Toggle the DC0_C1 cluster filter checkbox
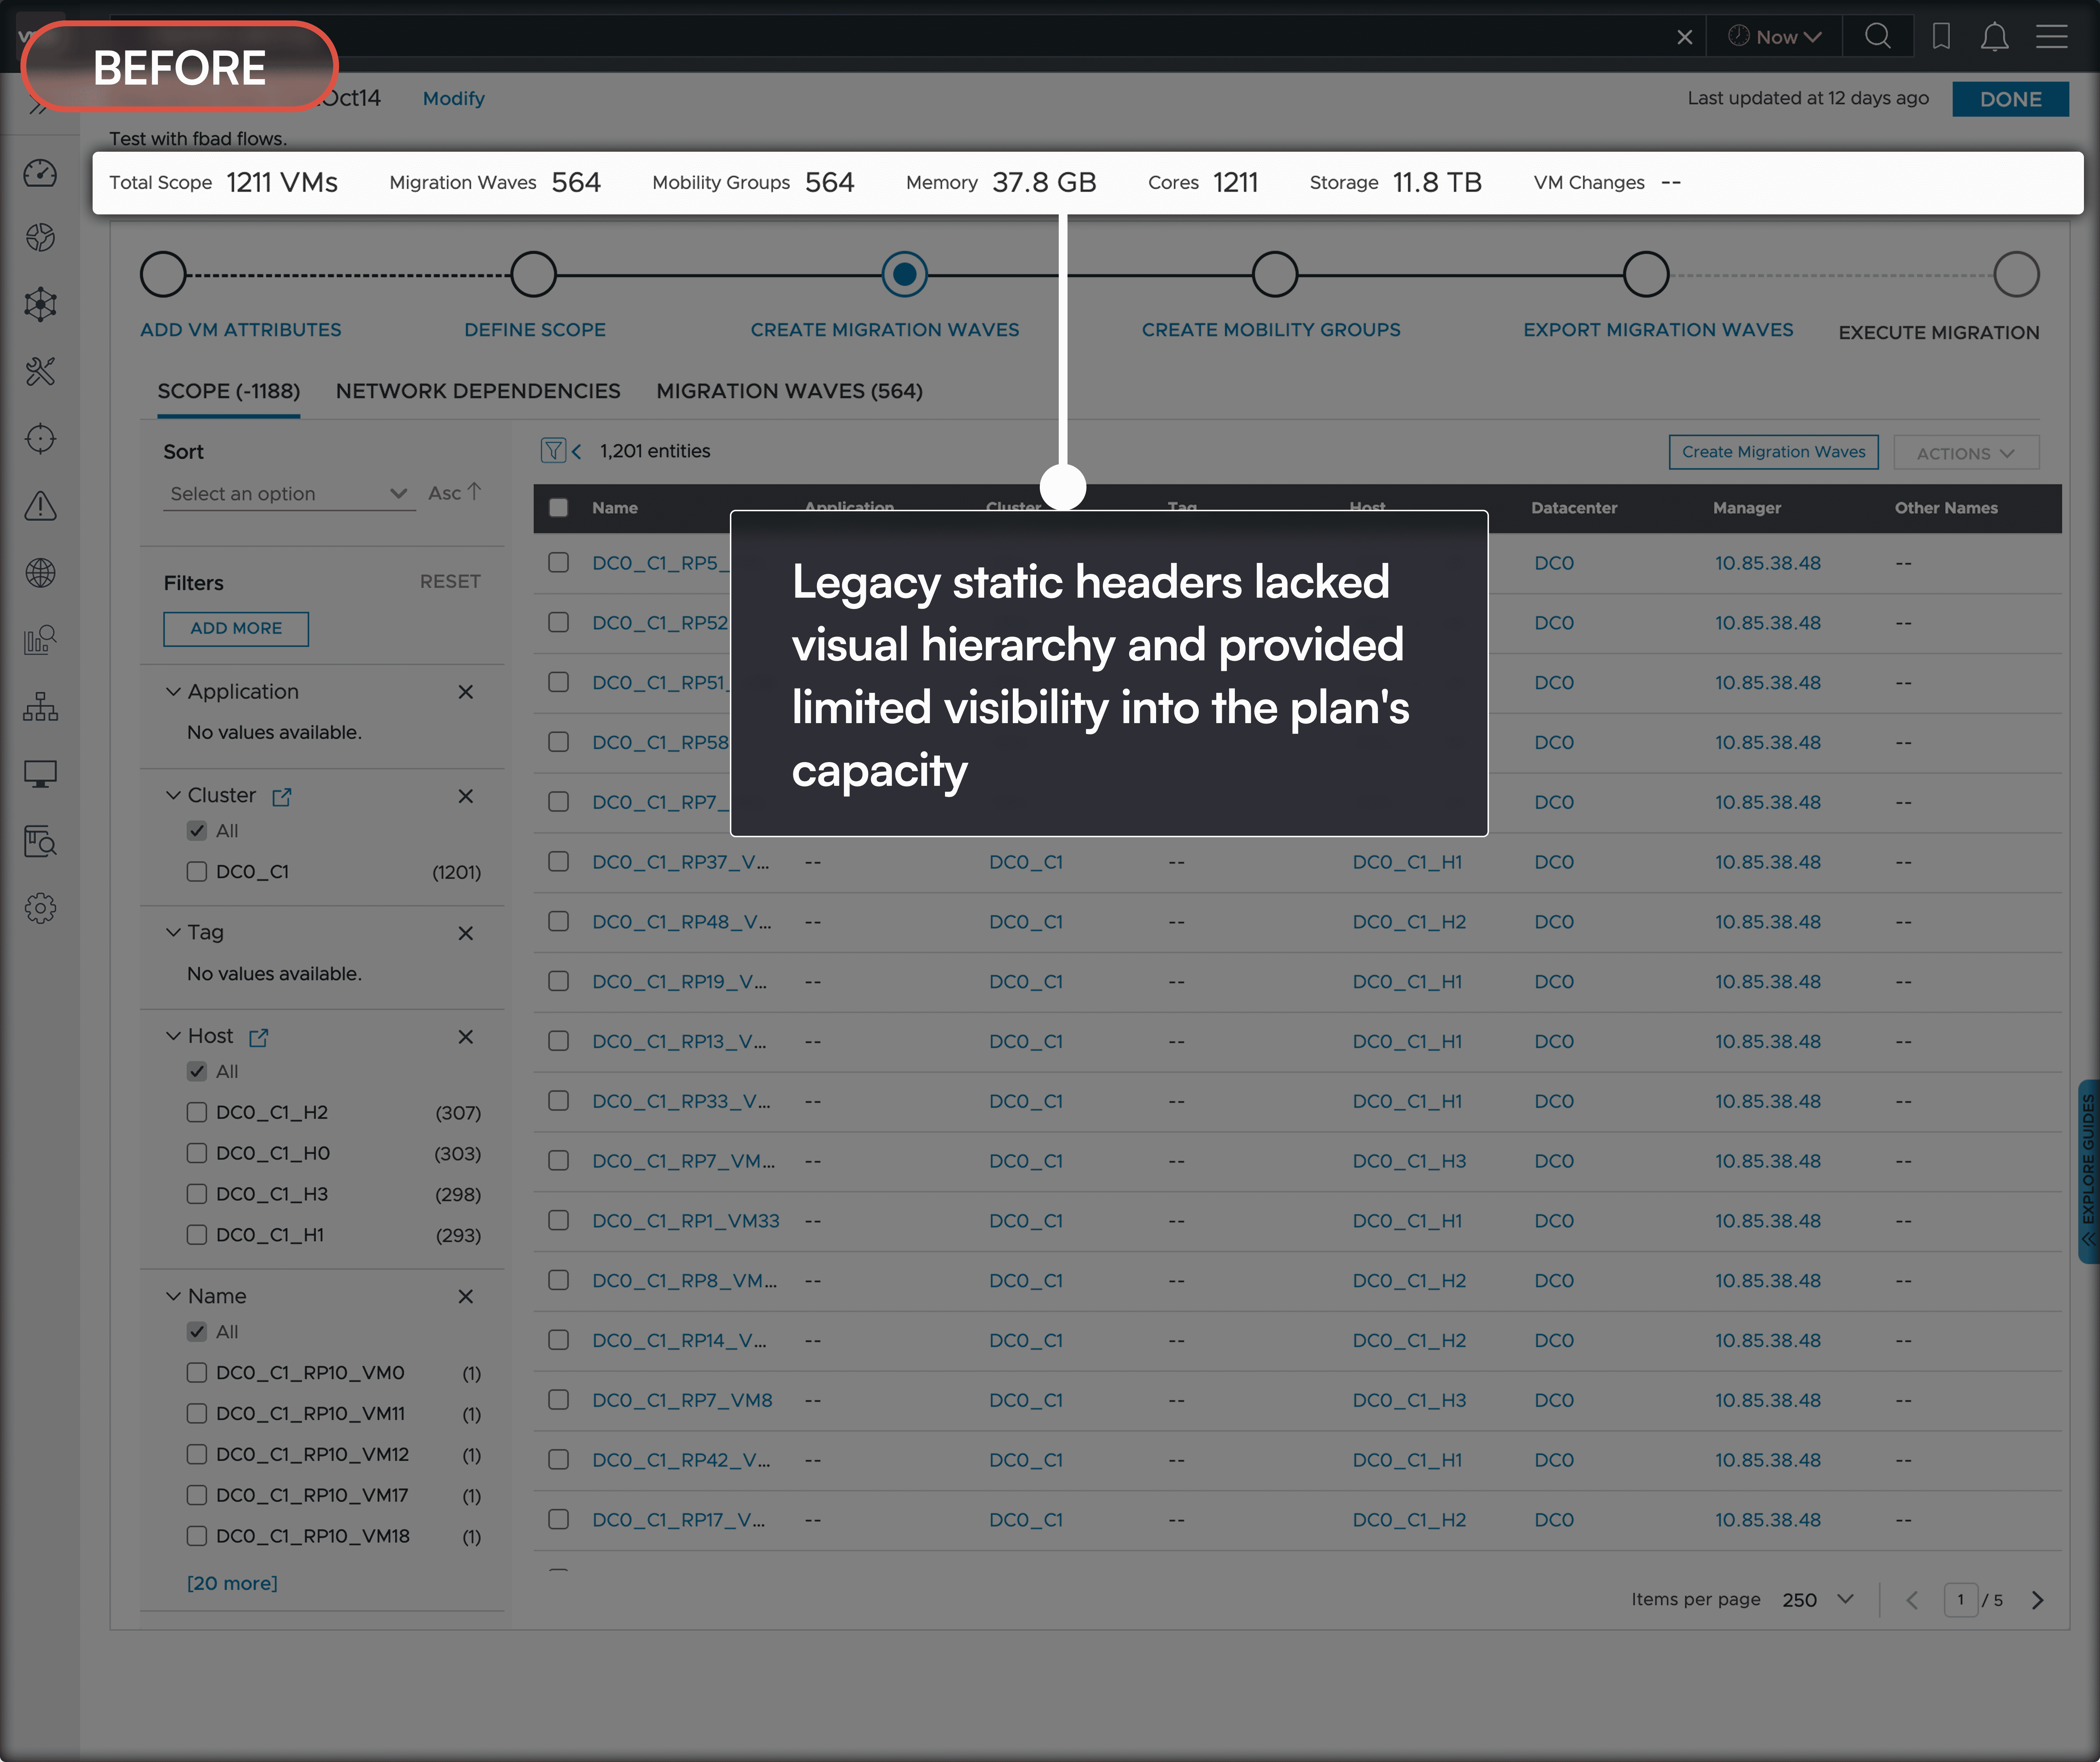The width and height of the screenshot is (2100, 1762). [x=197, y=871]
